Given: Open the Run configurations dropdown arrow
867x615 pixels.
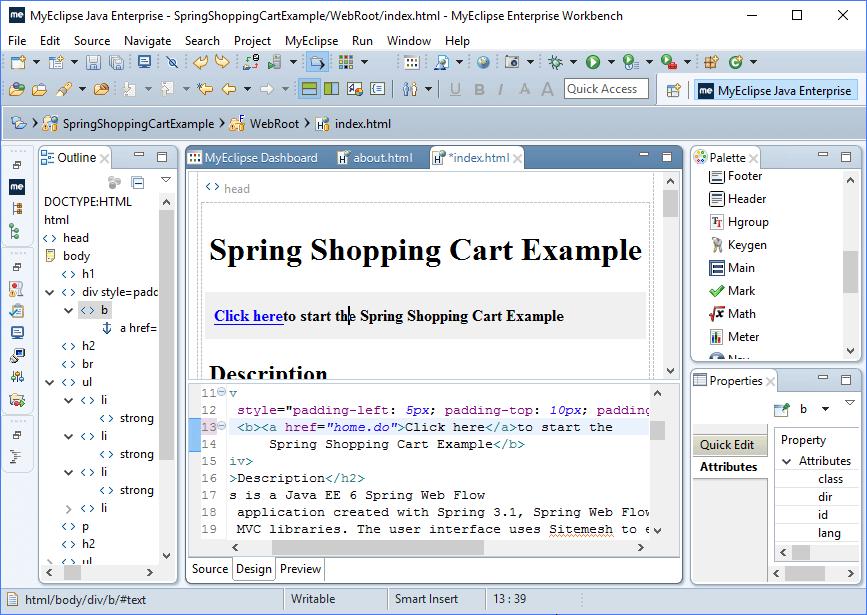Looking at the screenshot, I should point(610,62).
